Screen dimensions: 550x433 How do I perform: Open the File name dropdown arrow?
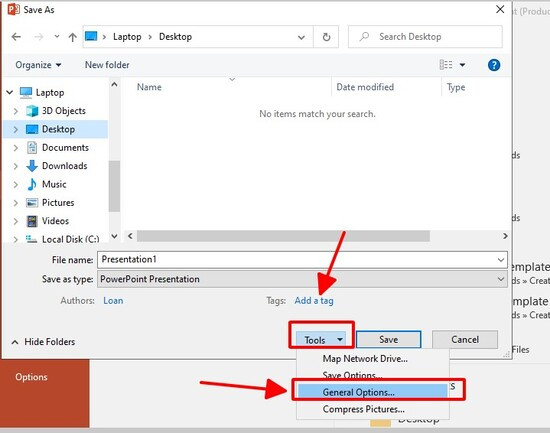[x=501, y=260]
